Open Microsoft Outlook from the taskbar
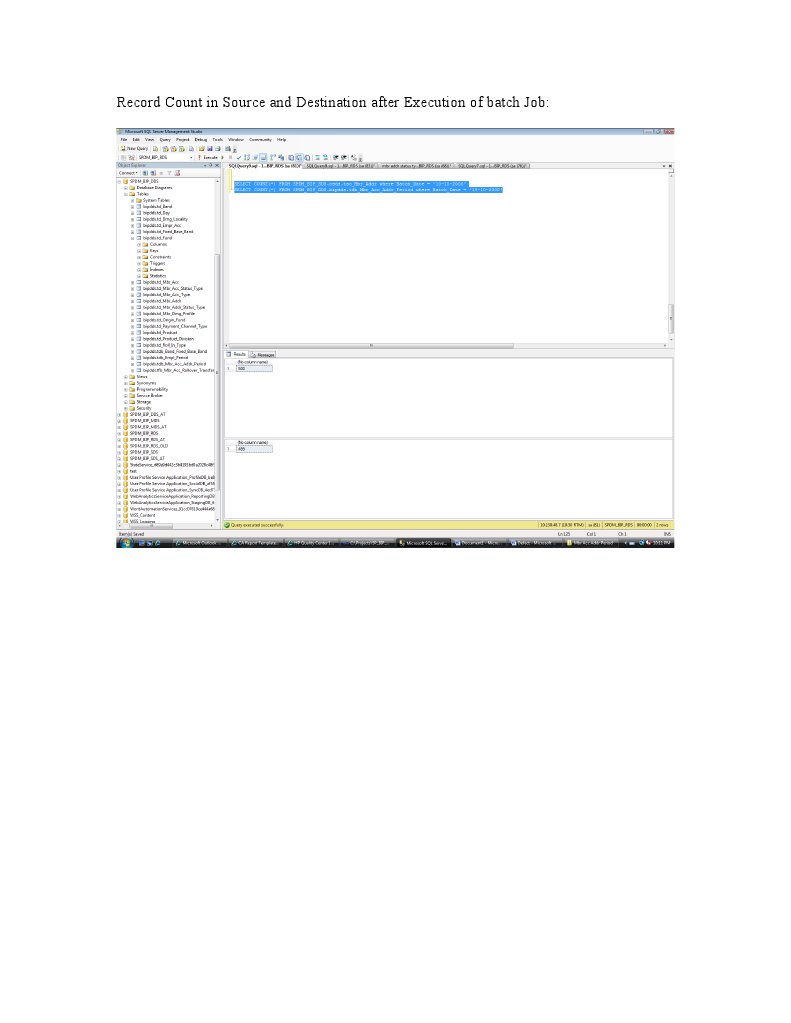791x1023 pixels. [198, 543]
